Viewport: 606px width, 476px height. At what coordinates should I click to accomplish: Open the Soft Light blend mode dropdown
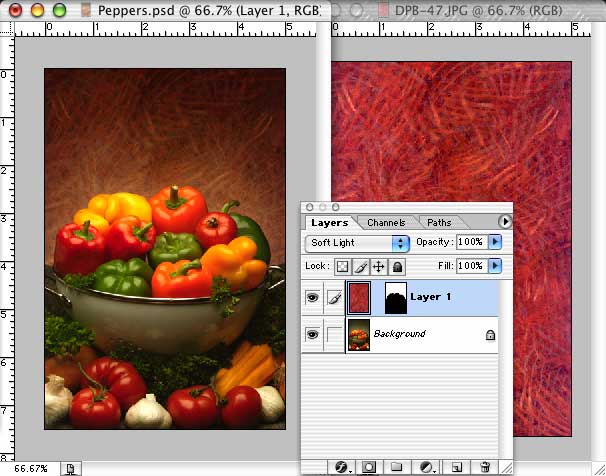357,243
